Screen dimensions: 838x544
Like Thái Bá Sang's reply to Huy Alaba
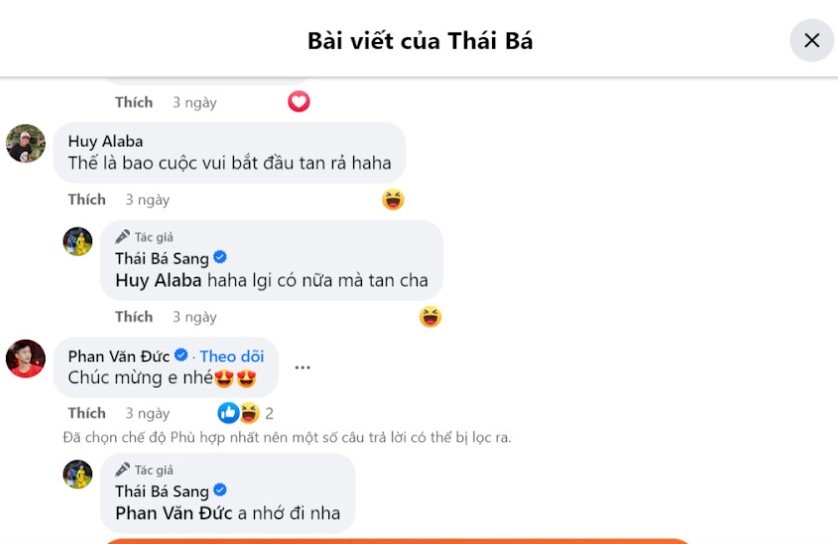click(134, 317)
